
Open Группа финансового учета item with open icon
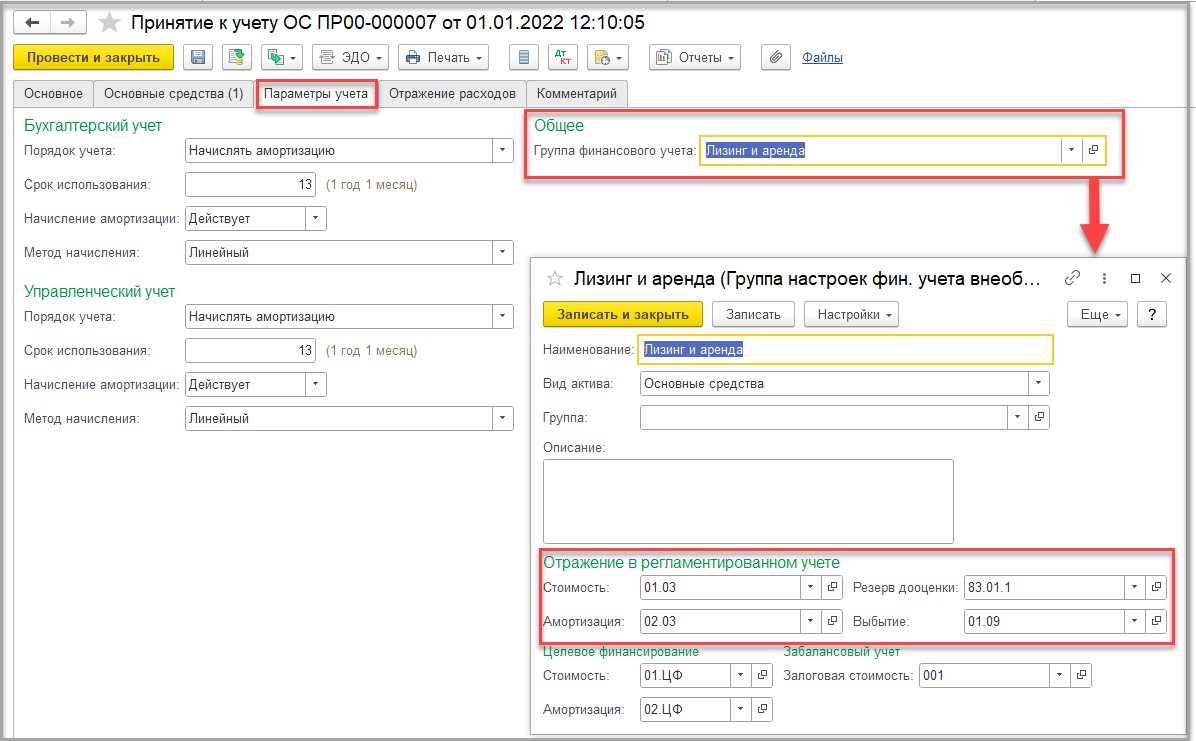click(x=1093, y=150)
